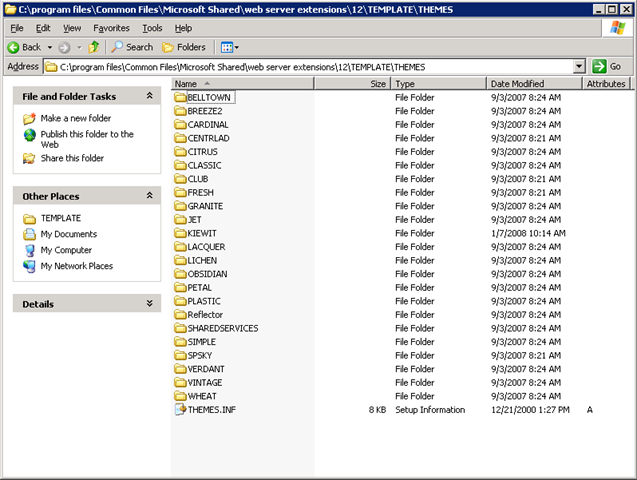Select the BELLTOWN folder icon
This screenshot has height=480, width=637.
[x=180, y=97]
